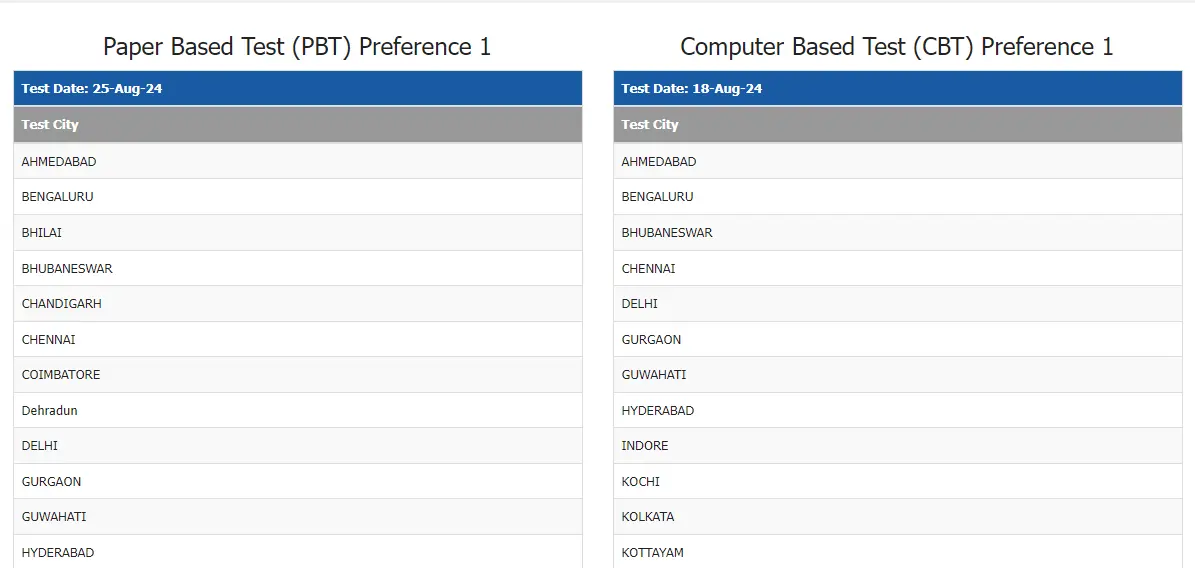Click KOTTAYAM in the CBT list
This screenshot has width=1195, height=568.
point(653,552)
